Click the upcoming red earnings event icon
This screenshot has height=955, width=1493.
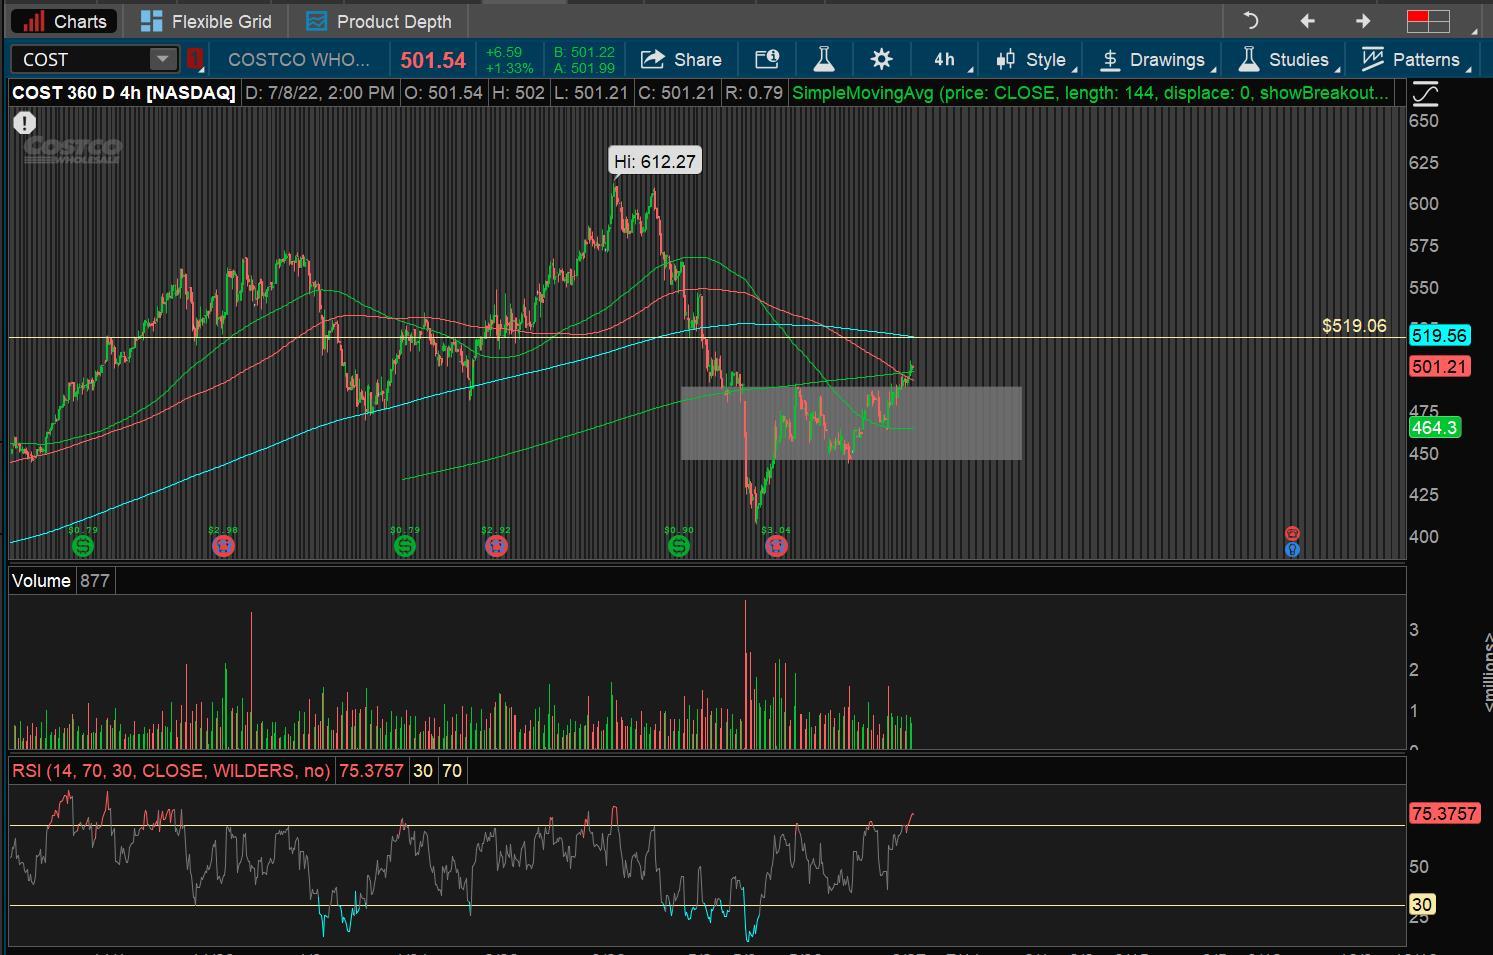(1292, 534)
